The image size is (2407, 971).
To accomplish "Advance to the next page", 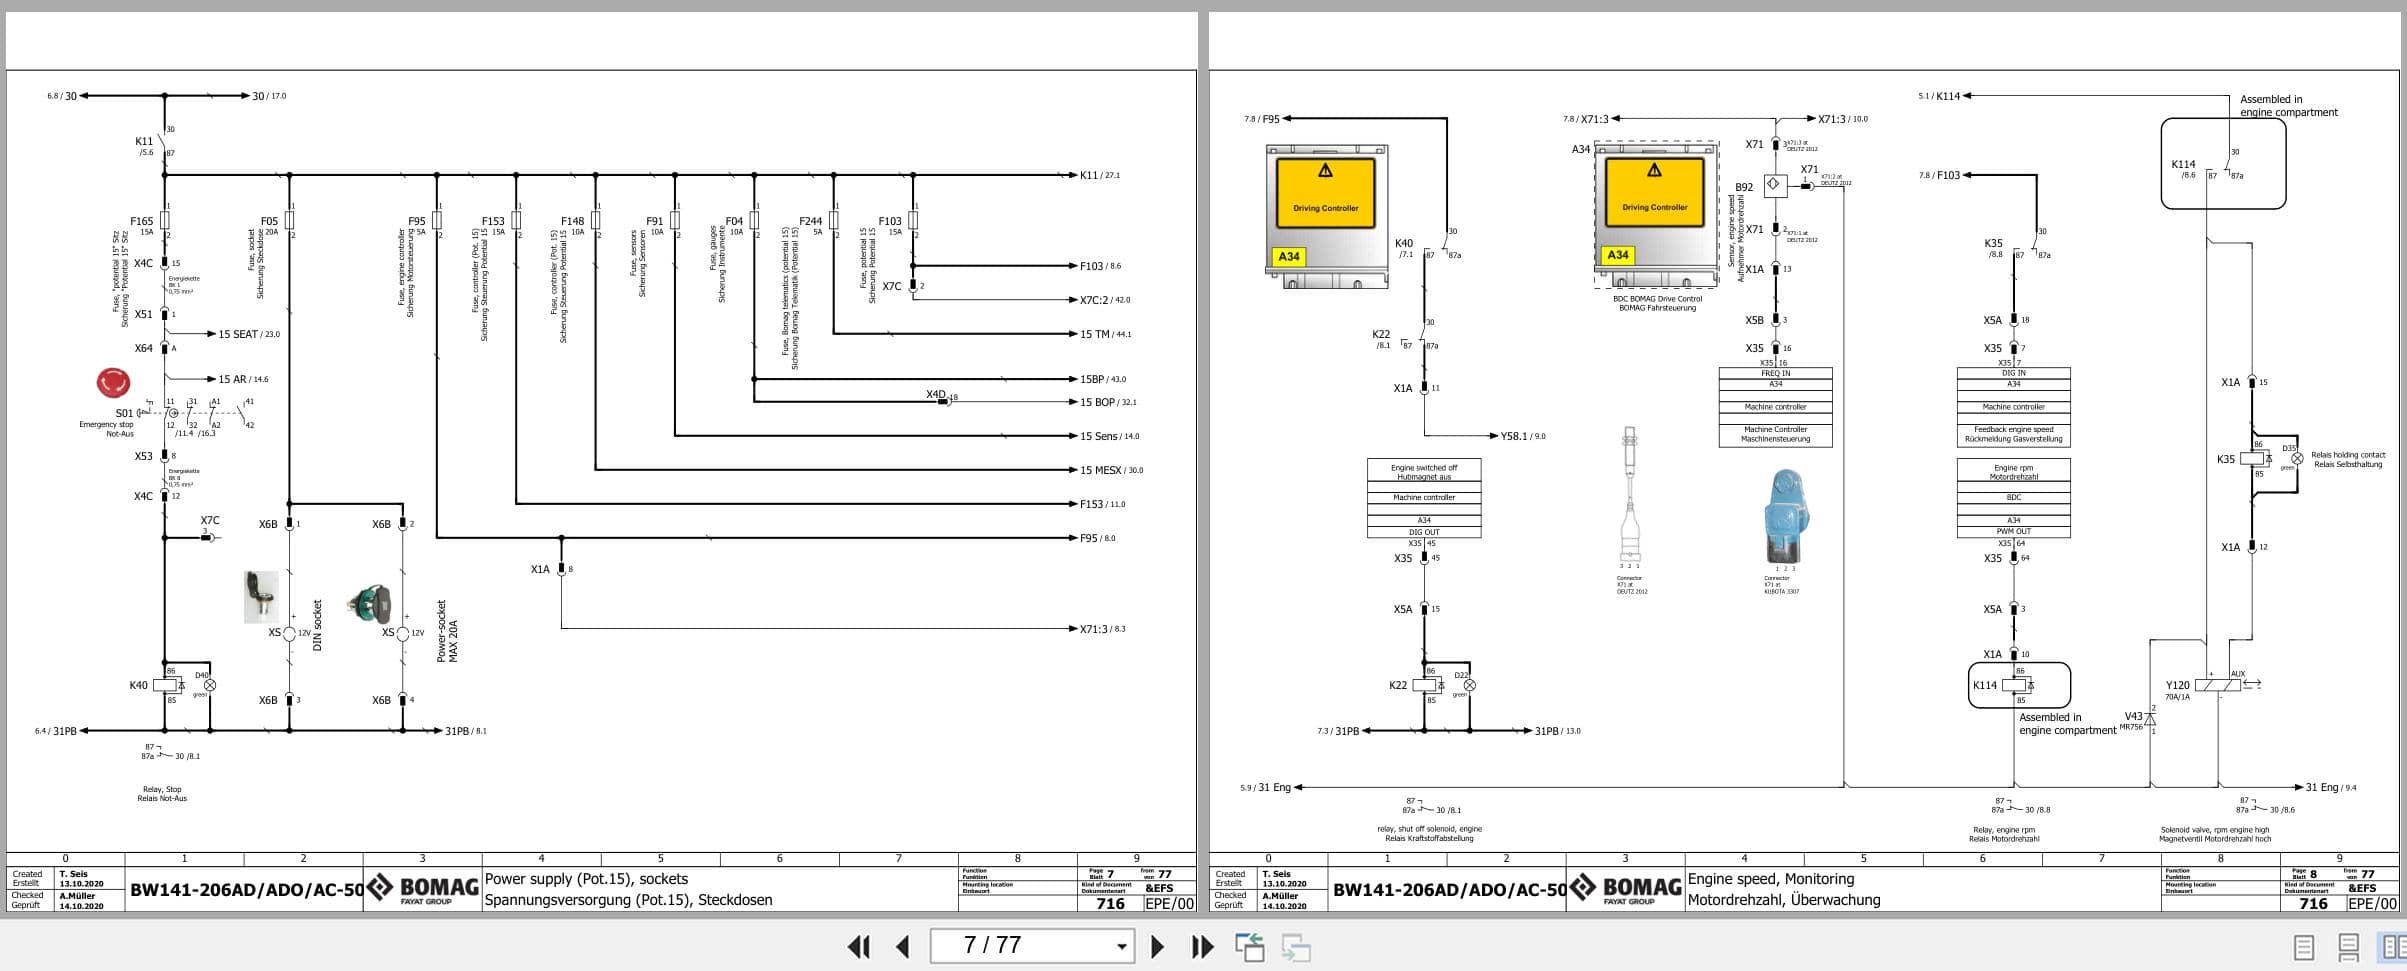I will (1159, 945).
